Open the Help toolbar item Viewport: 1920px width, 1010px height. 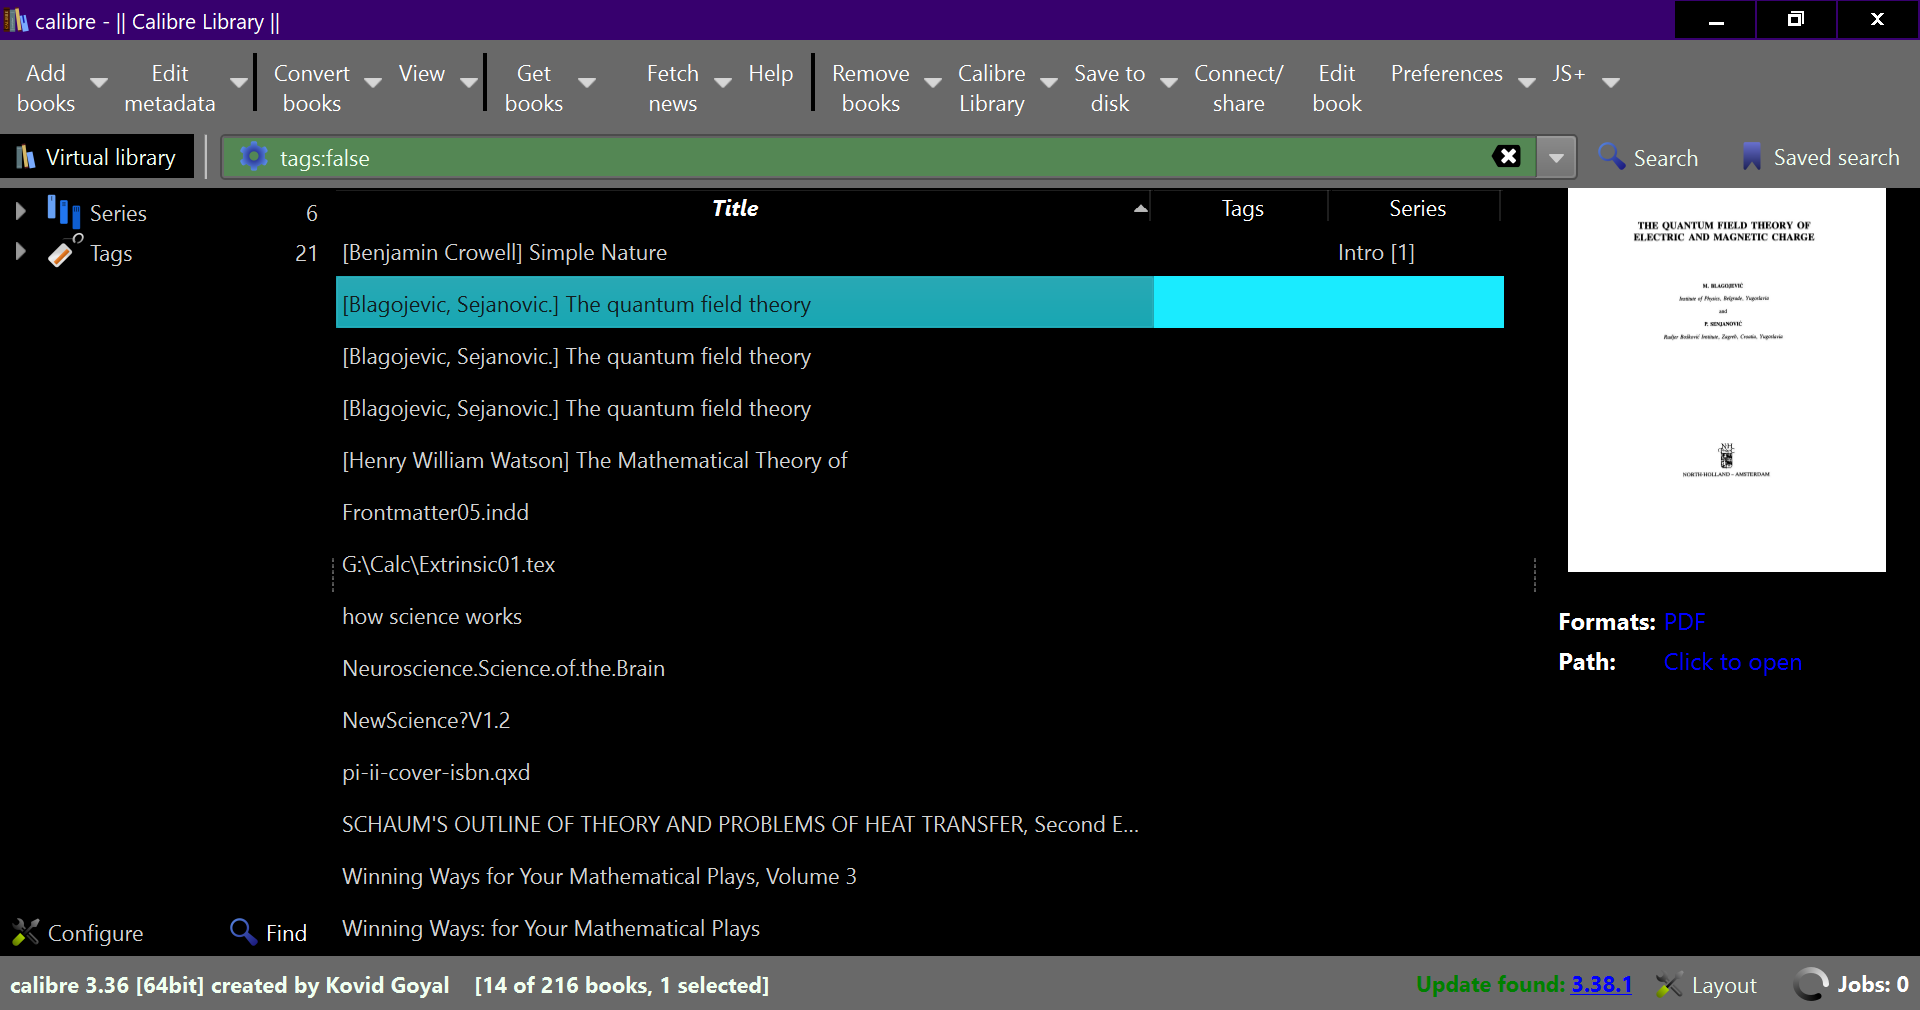click(770, 74)
